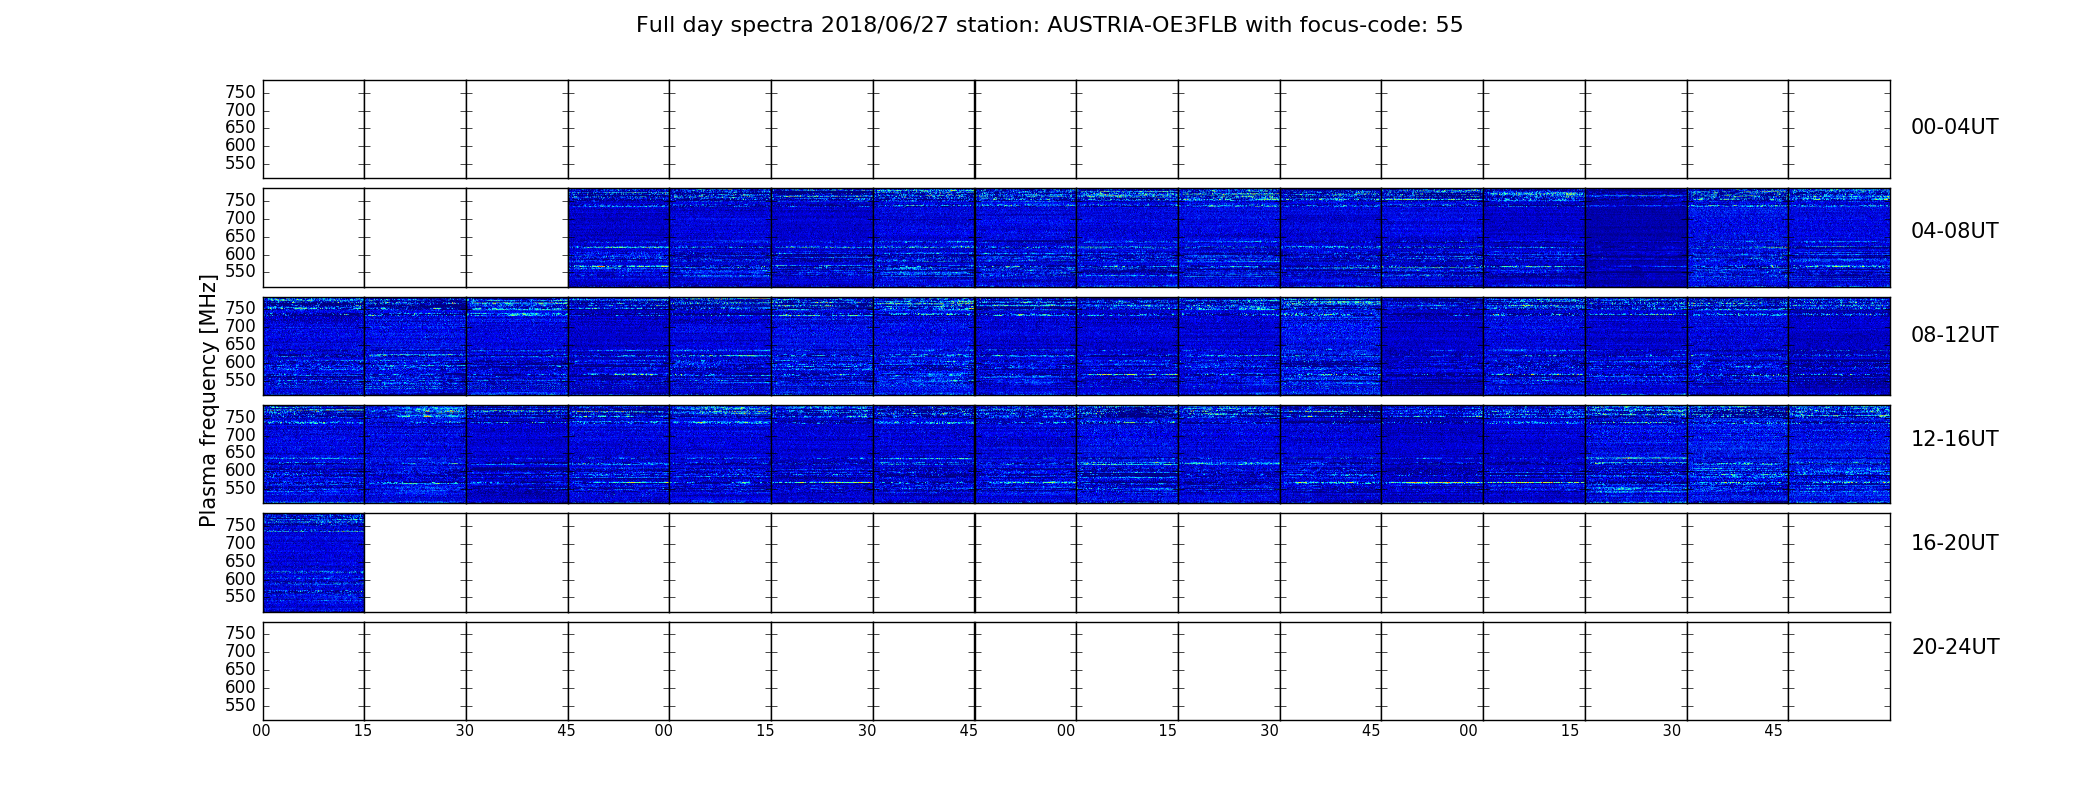Click the 550 tick in the 00-04UT panel
The image size is (2100, 800).
tap(240, 163)
